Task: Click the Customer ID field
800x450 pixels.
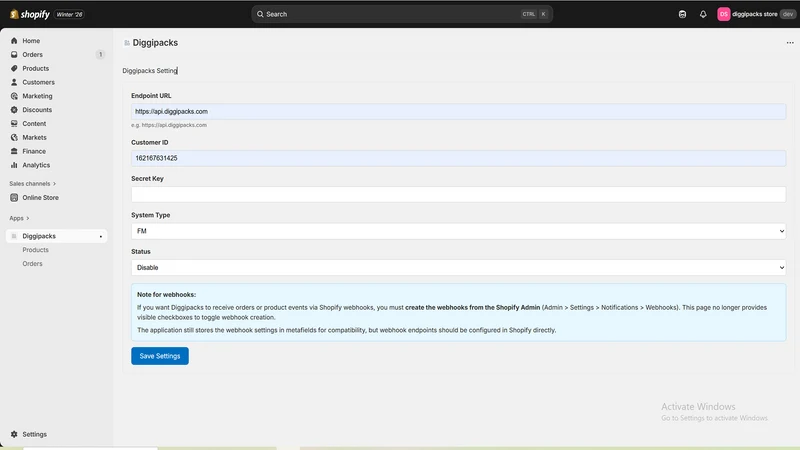Action: click(458, 158)
